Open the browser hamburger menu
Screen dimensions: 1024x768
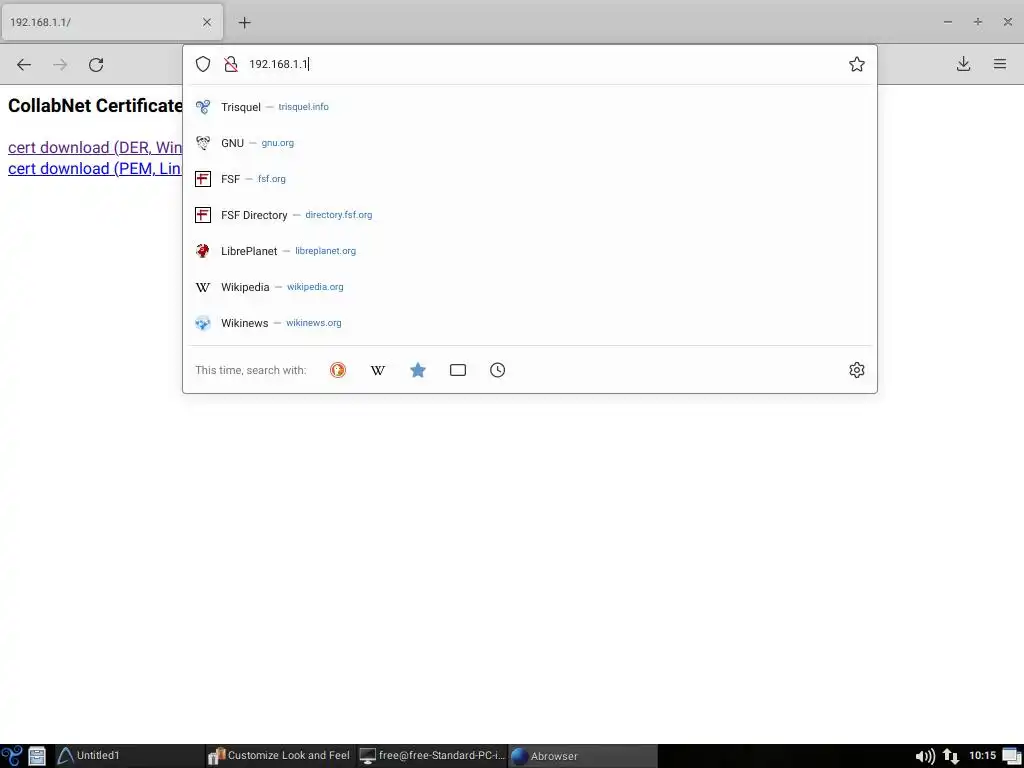[x=1000, y=64]
